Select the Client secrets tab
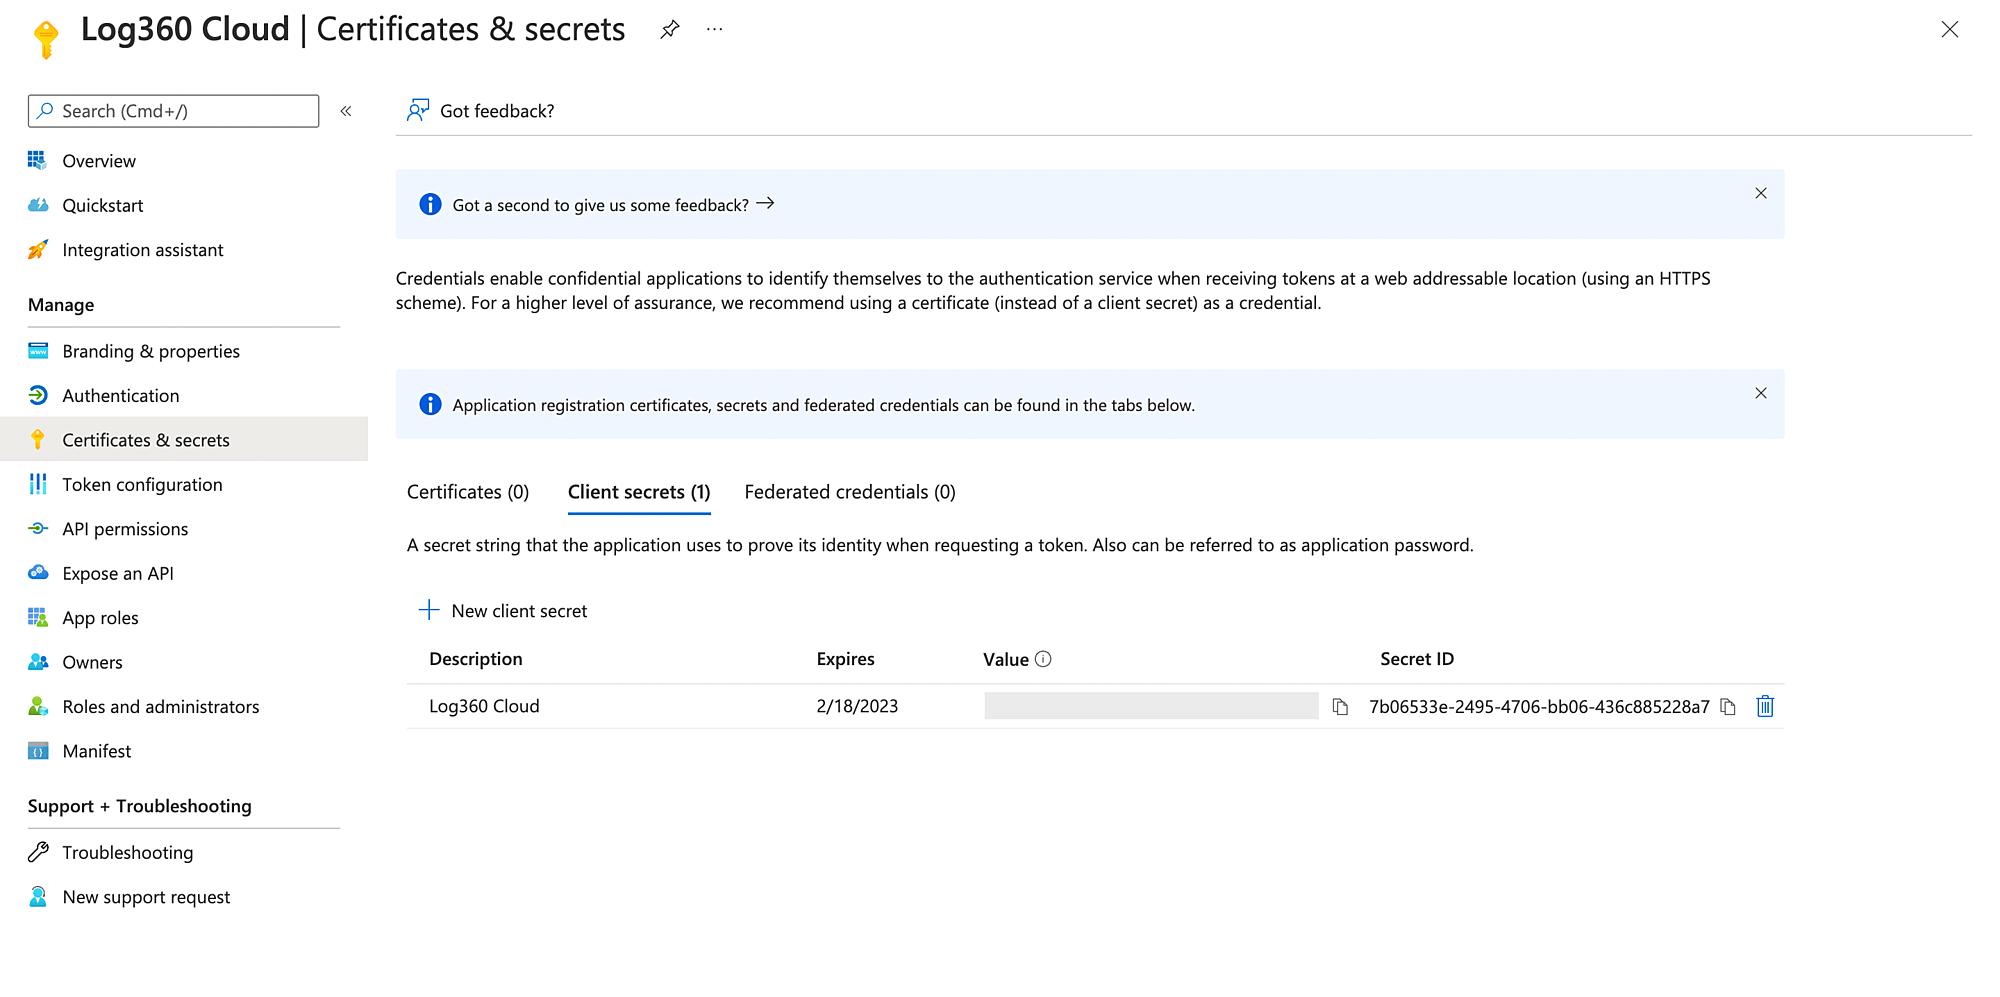This screenshot has width=2000, height=997. click(x=639, y=492)
